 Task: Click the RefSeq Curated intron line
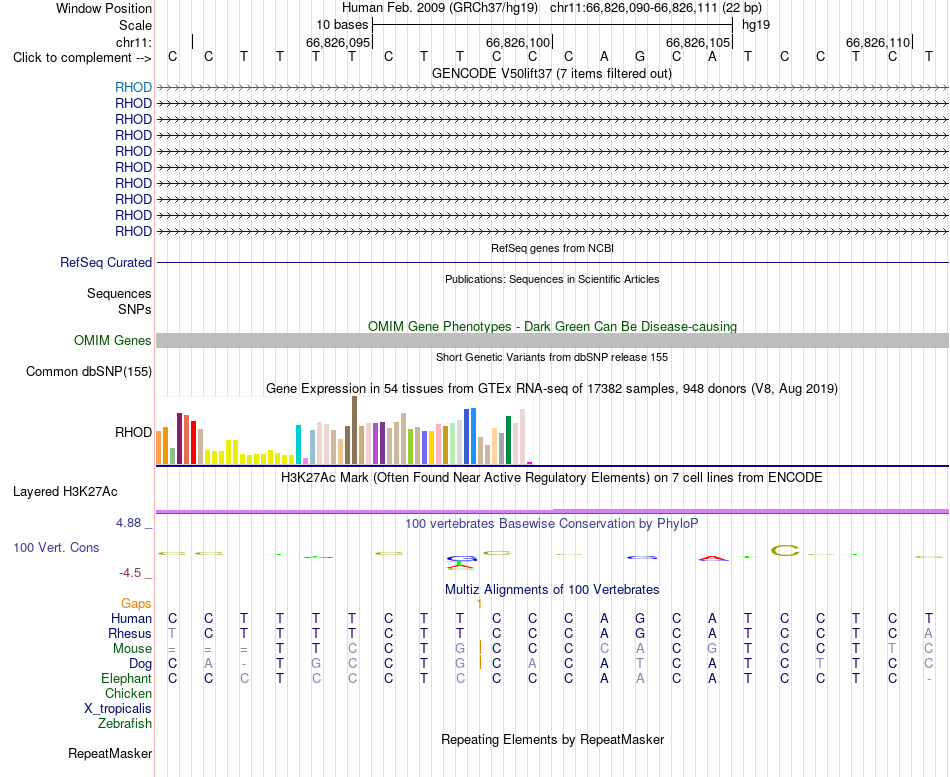[552, 262]
